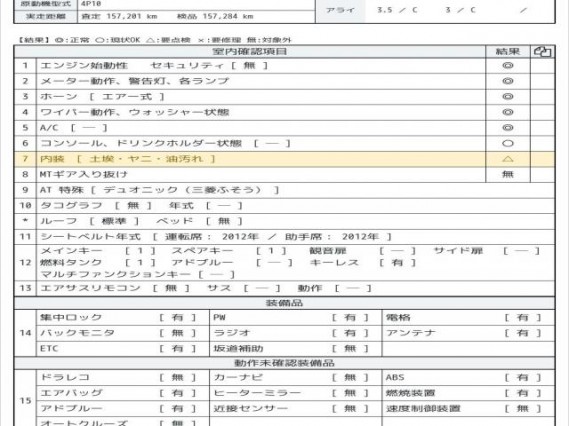569x426 pixels.
Task: Click the double-circle result for A/C
Action: (x=508, y=128)
